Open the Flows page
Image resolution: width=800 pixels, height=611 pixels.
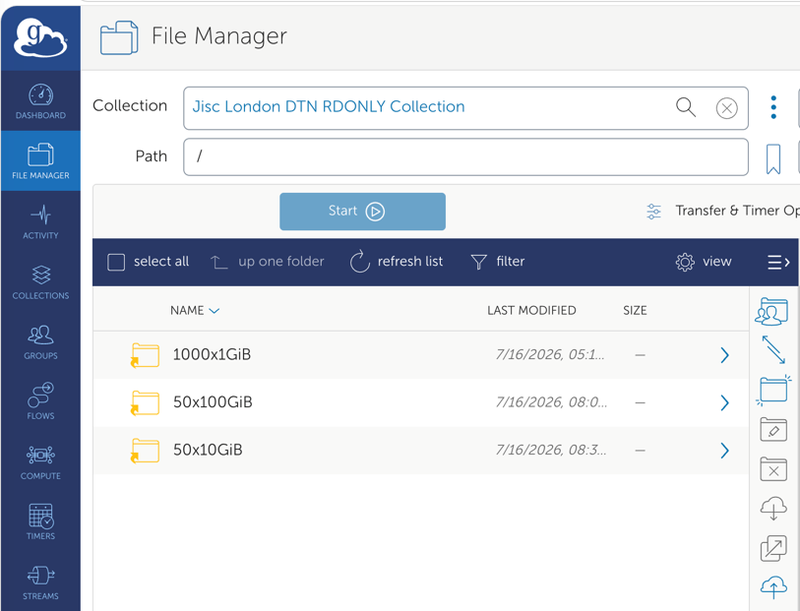coord(40,402)
